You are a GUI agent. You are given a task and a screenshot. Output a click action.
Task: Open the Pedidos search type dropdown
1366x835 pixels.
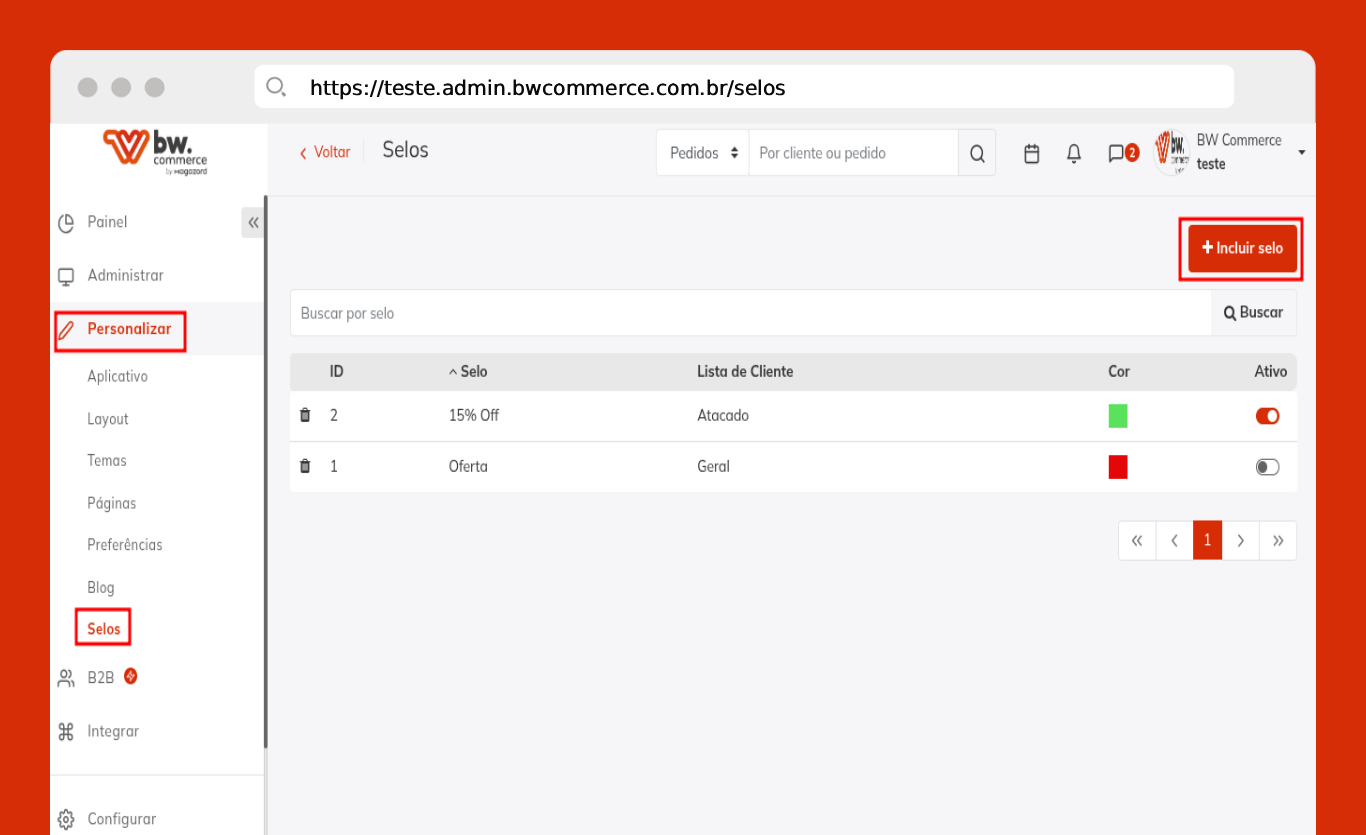point(703,154)
